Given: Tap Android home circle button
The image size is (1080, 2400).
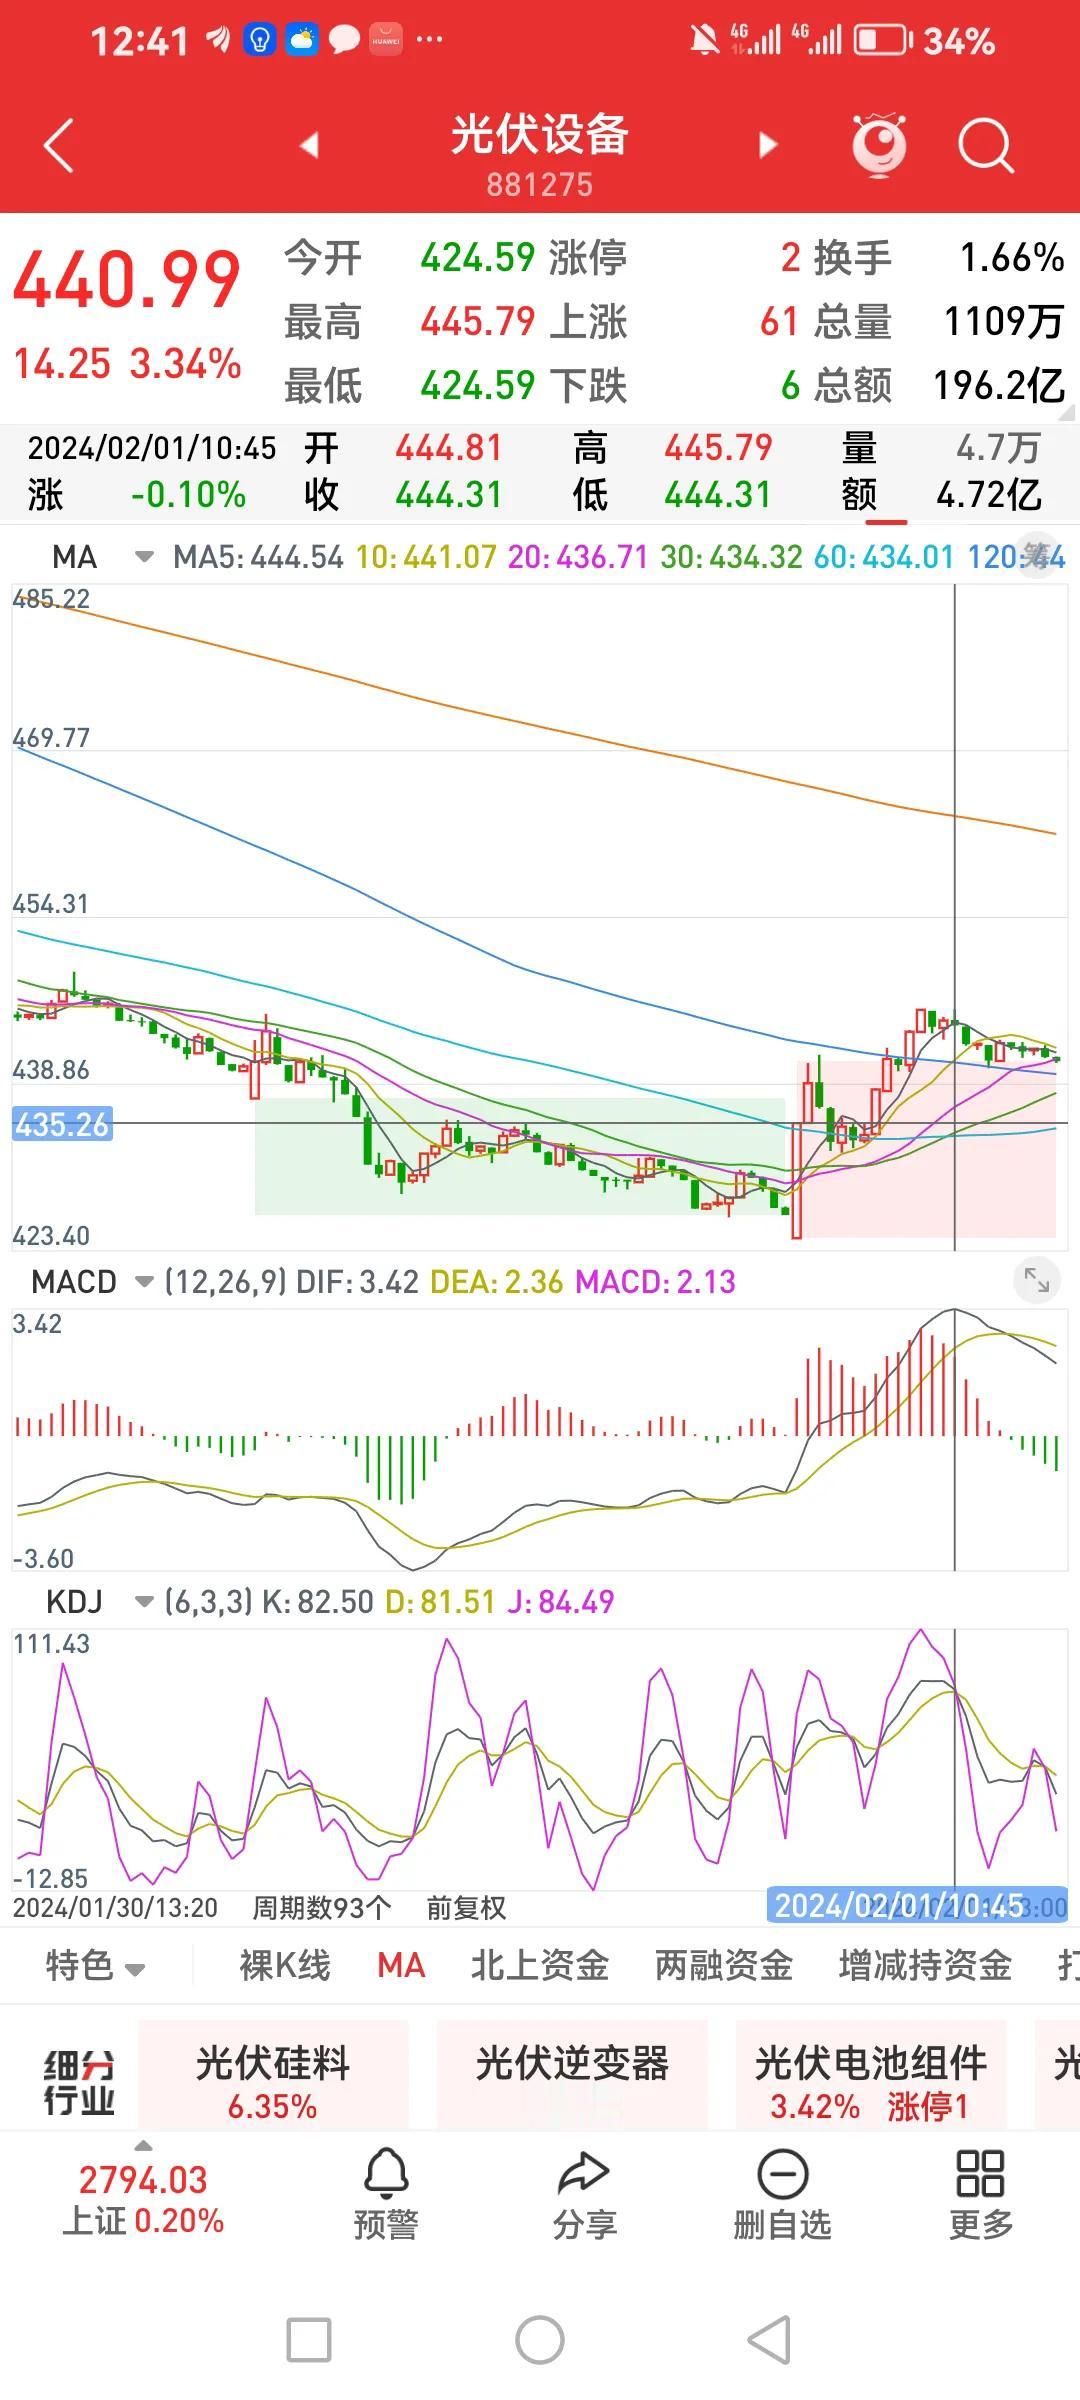Looking at the screenshot, I should pyautogui.click(x=540, y=2340).
